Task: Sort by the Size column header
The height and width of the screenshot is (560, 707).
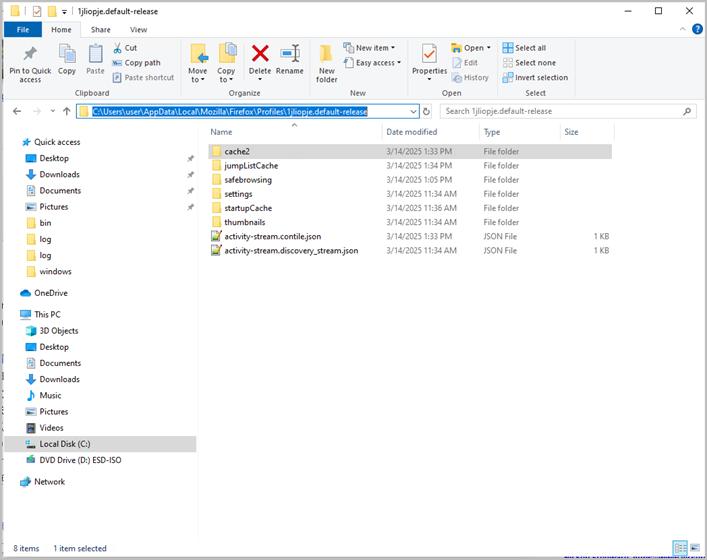Action: click(587, 132)
